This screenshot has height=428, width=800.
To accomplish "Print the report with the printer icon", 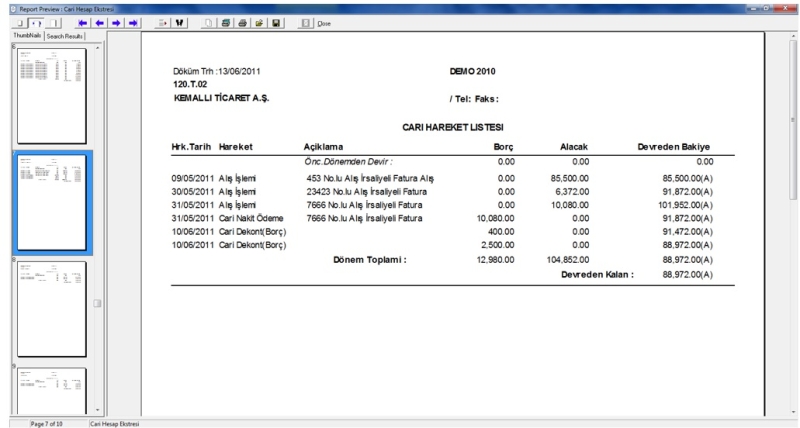I will point(243,21).
